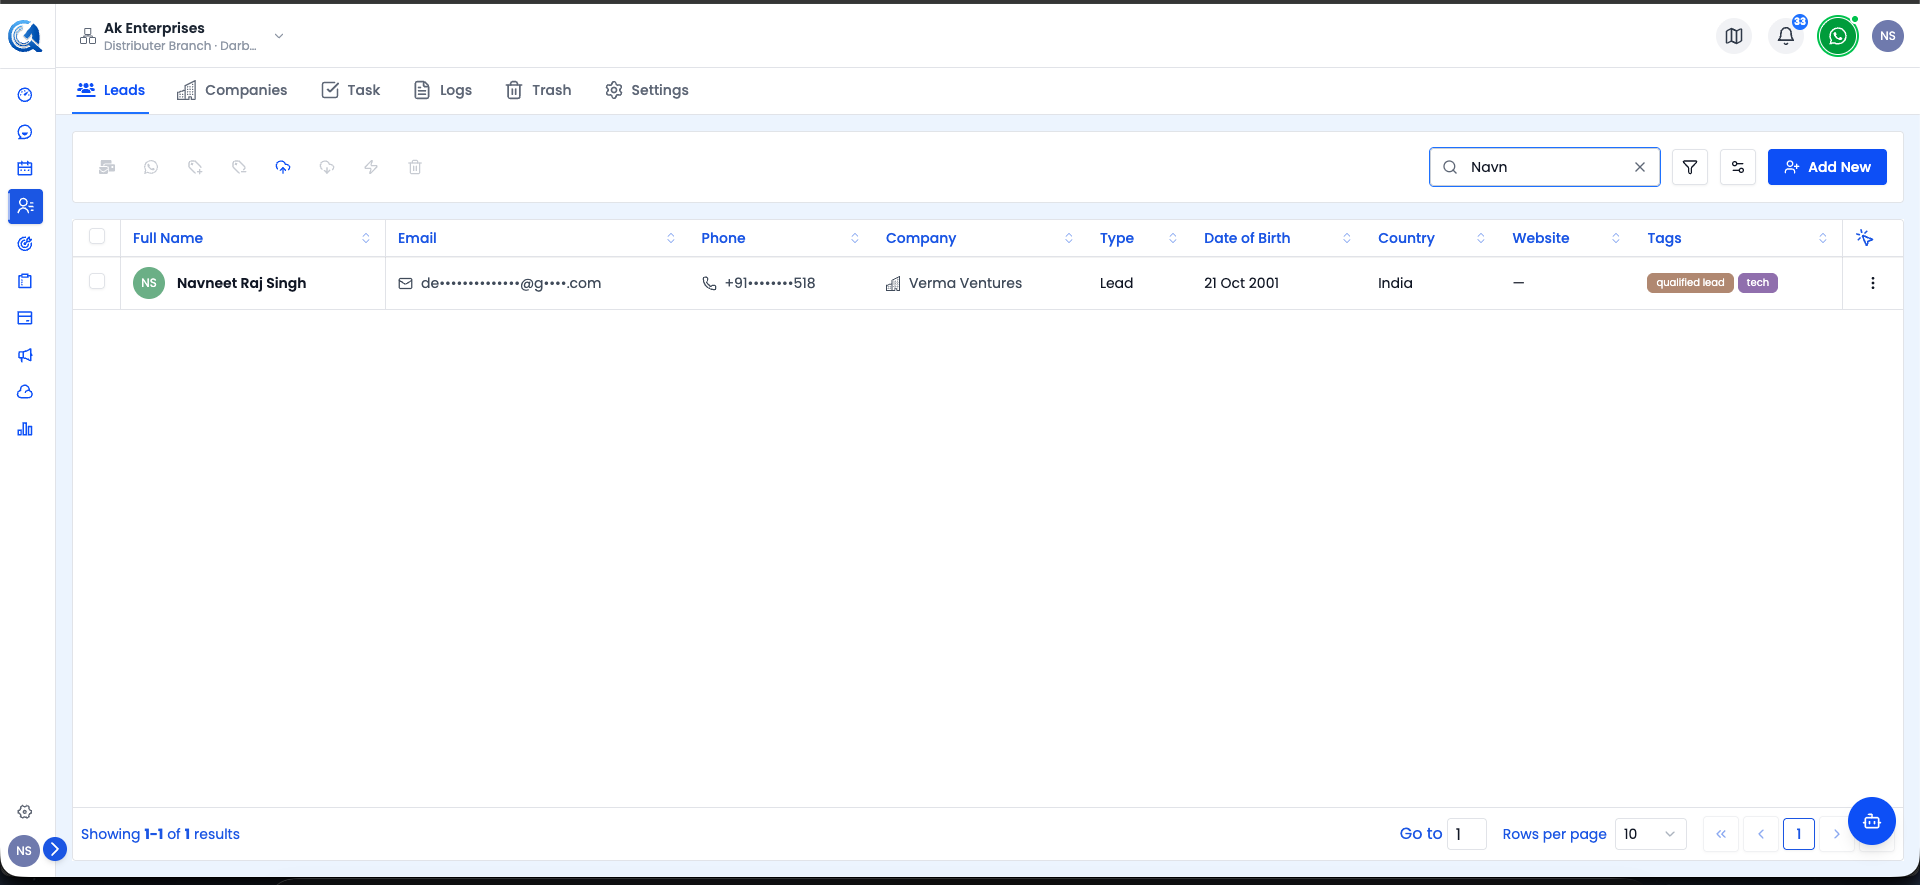The image size is (1920, 885).
Task: Open the Rows per page dropdown
Action: [1651, 834]
